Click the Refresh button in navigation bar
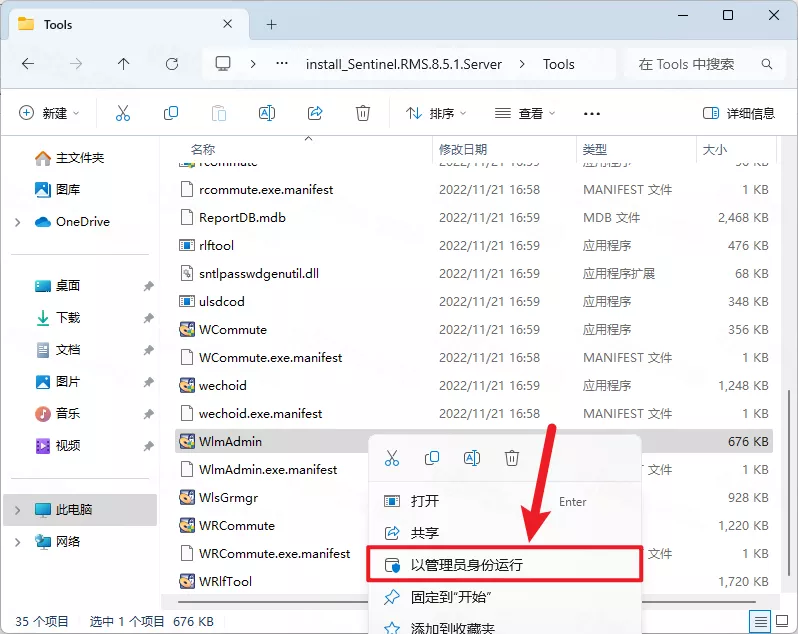This screenshot has height=634, width=798. [x=171, y=64]
